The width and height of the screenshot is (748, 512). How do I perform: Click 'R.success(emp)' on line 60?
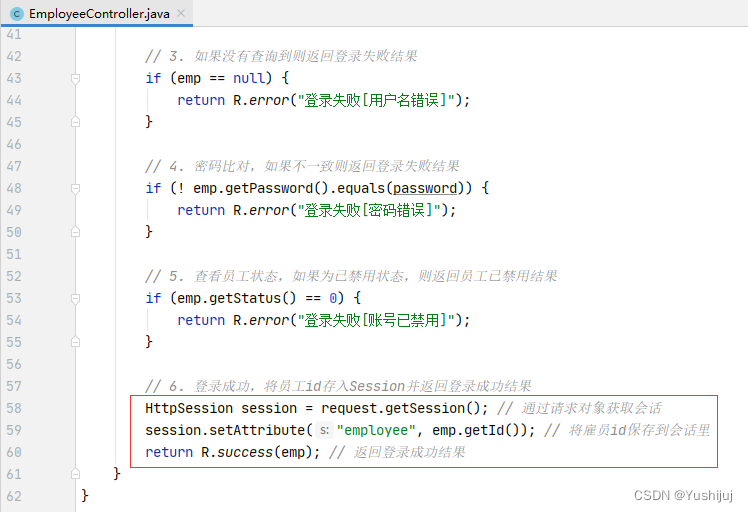(x=257, y=452)
